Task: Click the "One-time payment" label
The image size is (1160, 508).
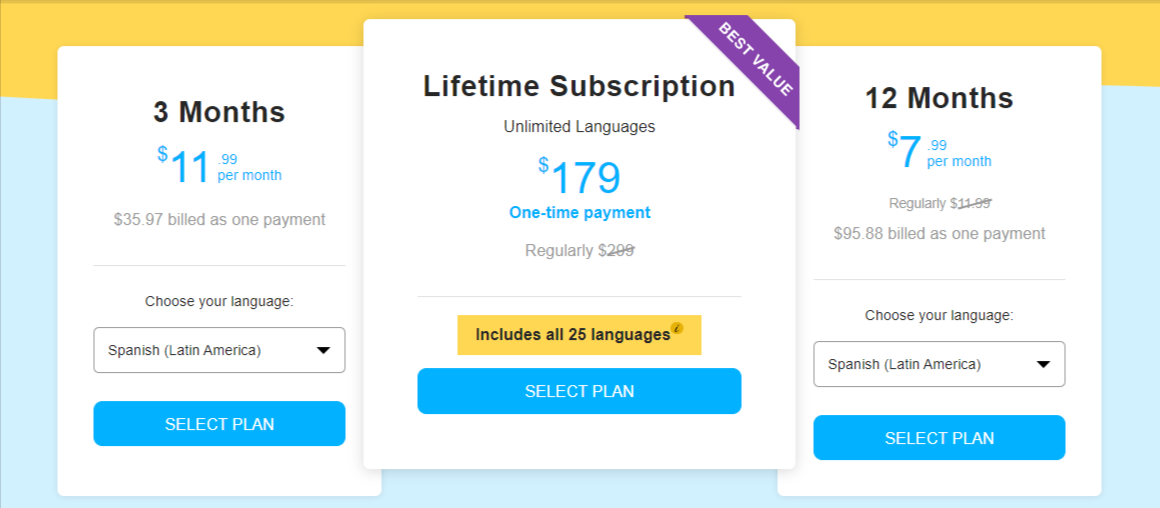Action: pyautogui.click(x=579, y=213)
